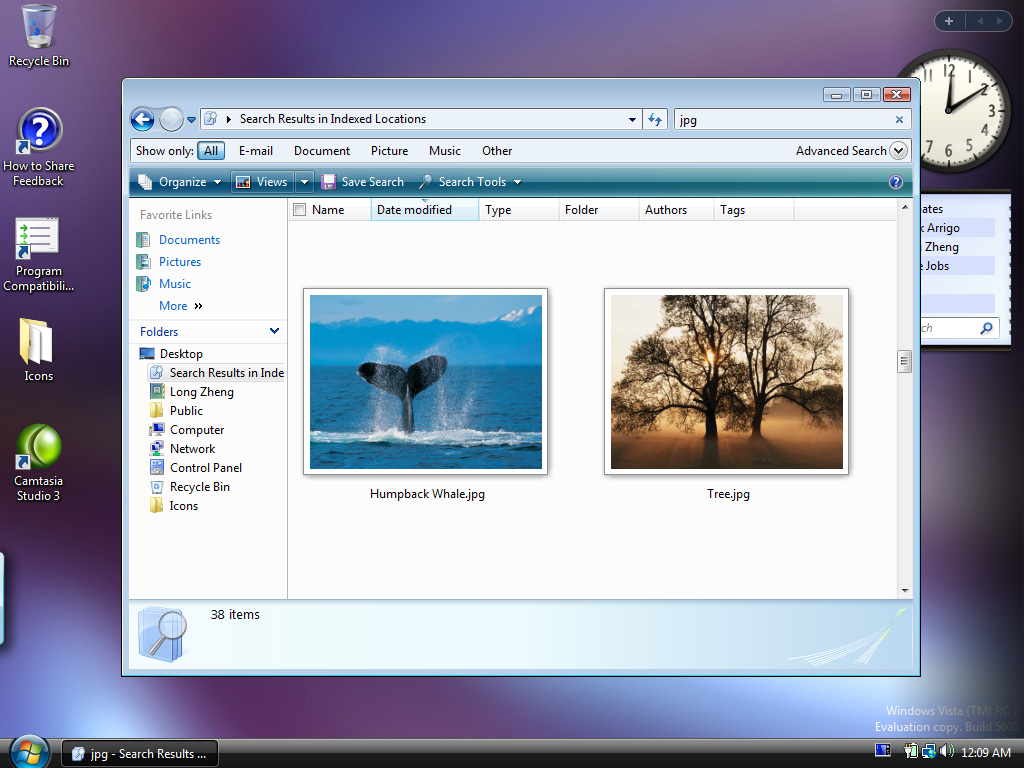Expand More favorite links
Screen dimensions: 1024x768
(x=181, y=306)
